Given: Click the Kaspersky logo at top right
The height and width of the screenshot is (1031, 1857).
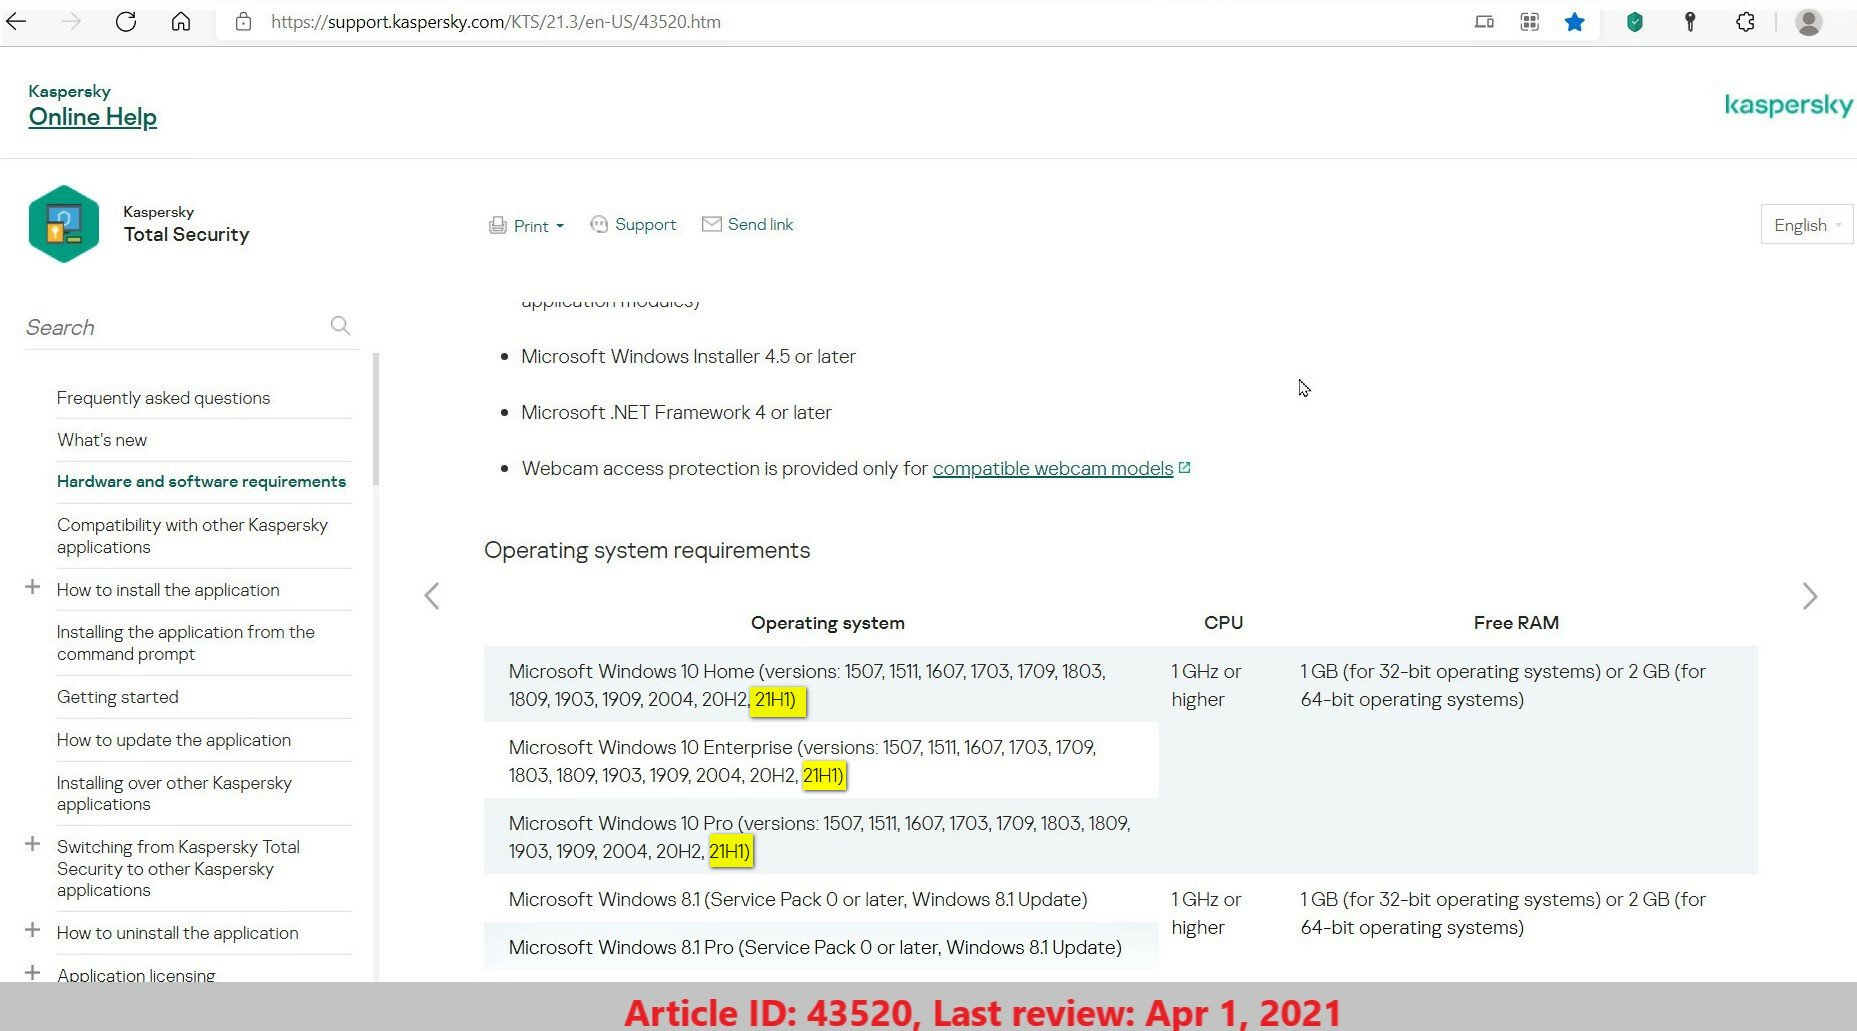Looking at the screenshot, I should pyautogui.click(x=1789, y=105).
